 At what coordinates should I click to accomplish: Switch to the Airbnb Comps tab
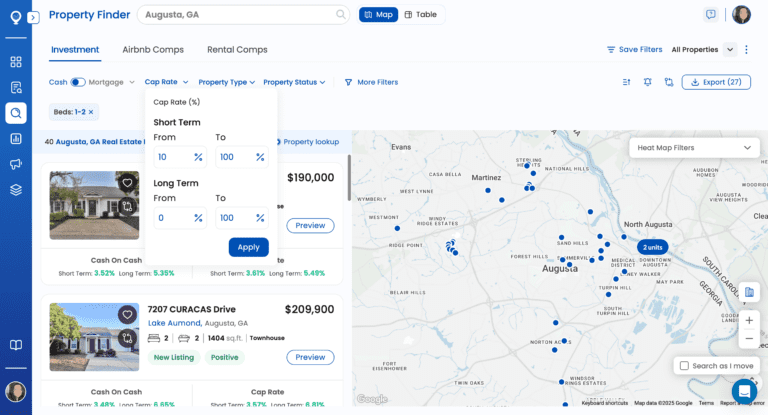click(x=153, y=49)
